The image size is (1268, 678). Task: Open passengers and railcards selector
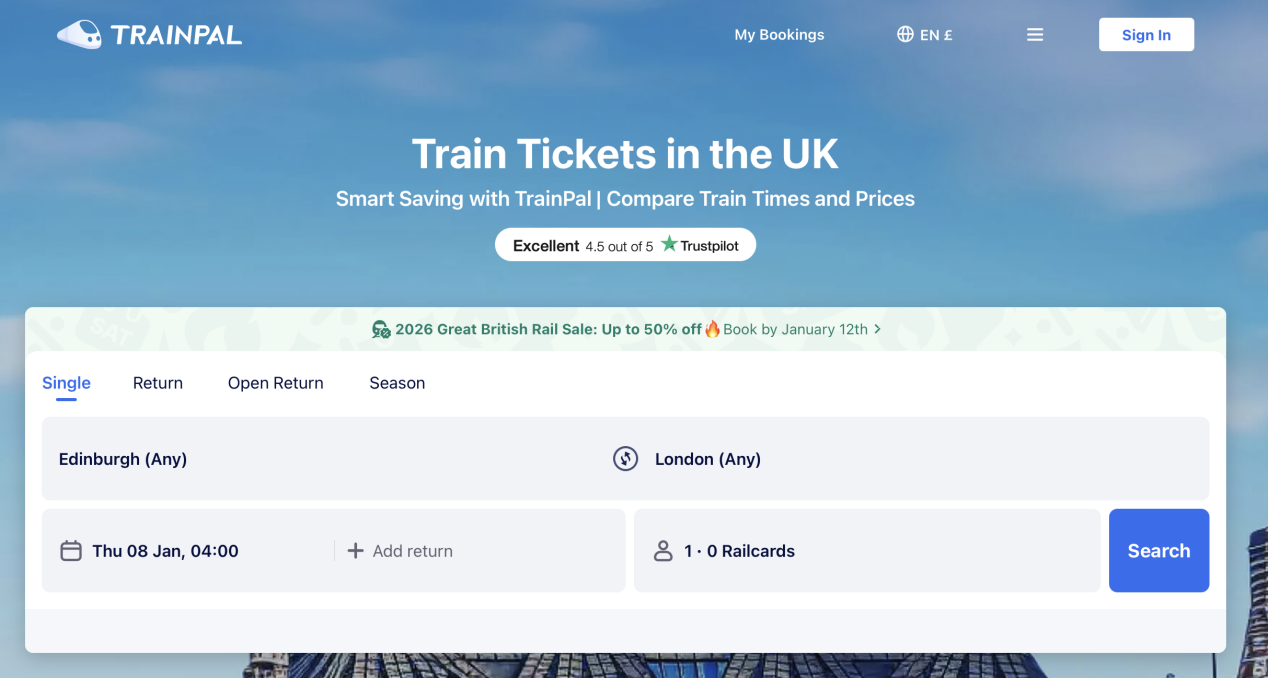(866, 551)
